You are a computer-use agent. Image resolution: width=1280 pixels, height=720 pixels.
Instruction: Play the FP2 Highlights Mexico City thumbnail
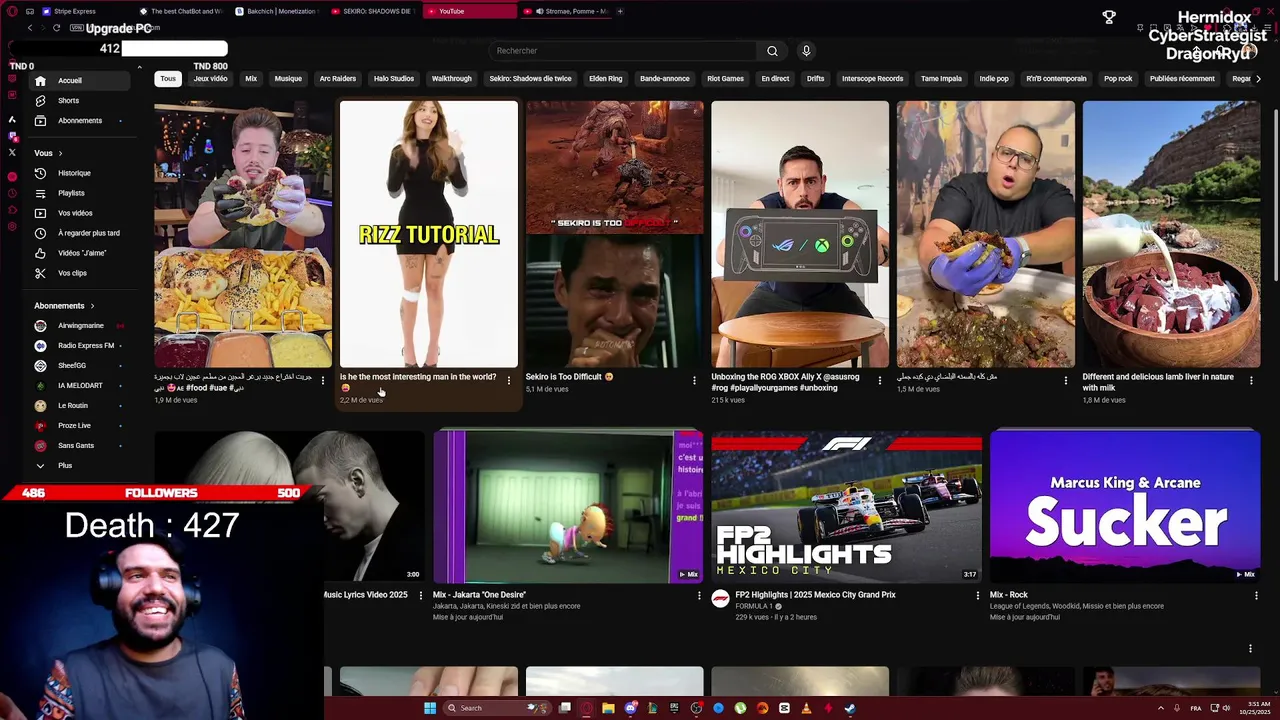847,507
